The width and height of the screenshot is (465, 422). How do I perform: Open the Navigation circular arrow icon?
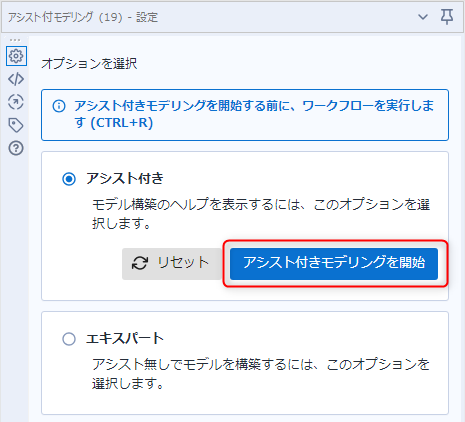(x=16, y=102)
